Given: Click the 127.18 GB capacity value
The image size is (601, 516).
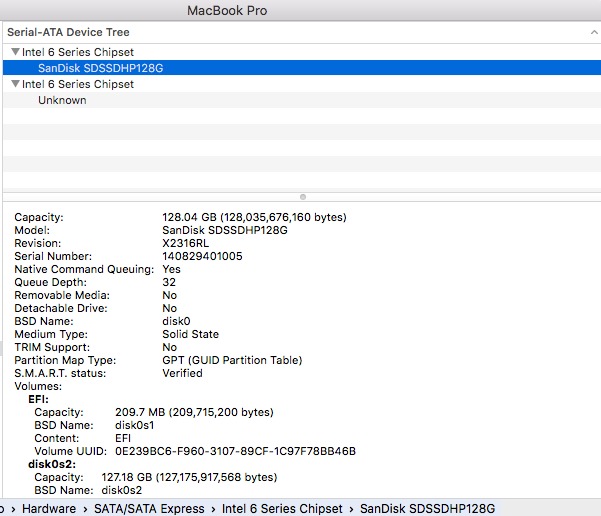Looking at the screenshot, I should [x=189, y=477].
